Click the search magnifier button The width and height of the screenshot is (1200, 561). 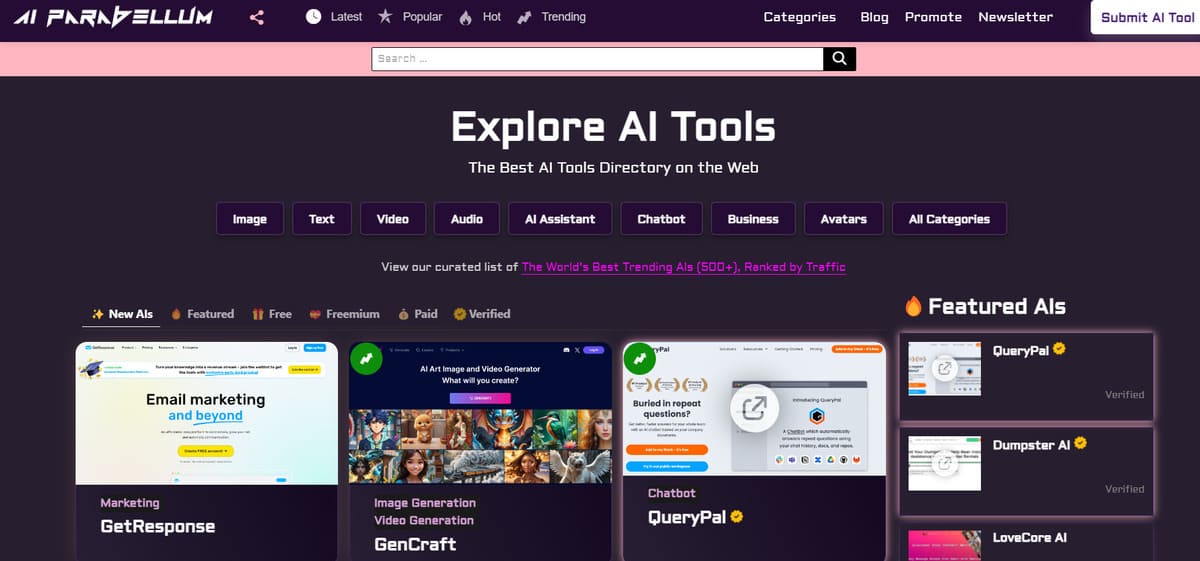pyautogui.click(x=839, y=59)
